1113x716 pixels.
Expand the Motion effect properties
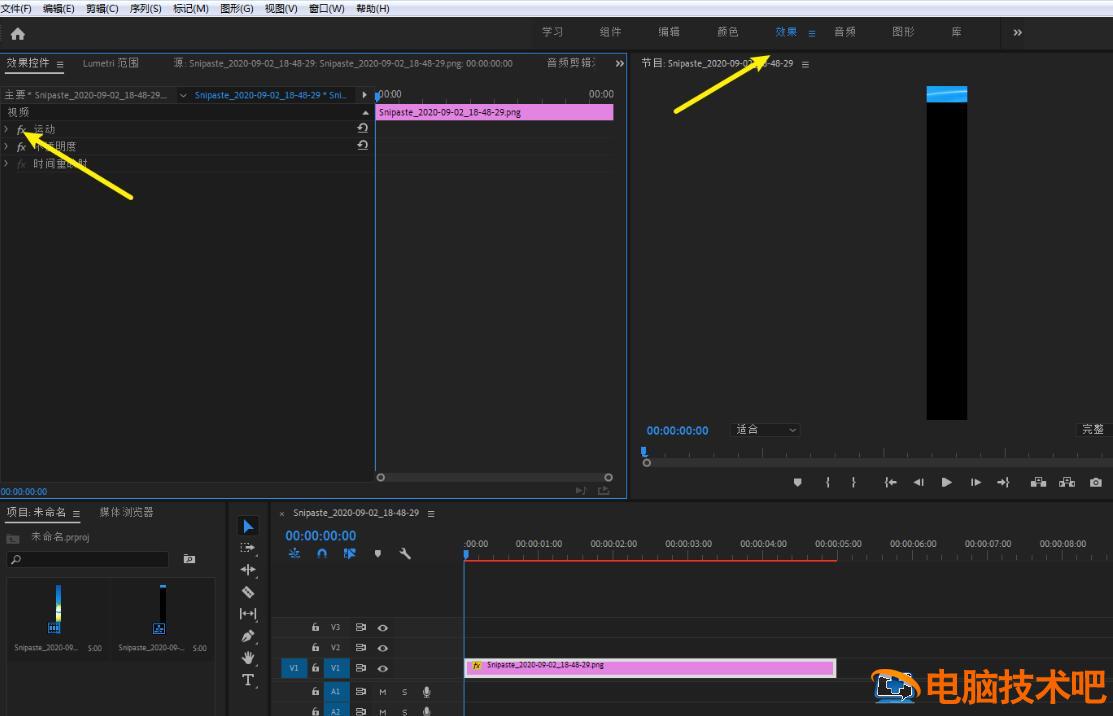tap(6, 128)
